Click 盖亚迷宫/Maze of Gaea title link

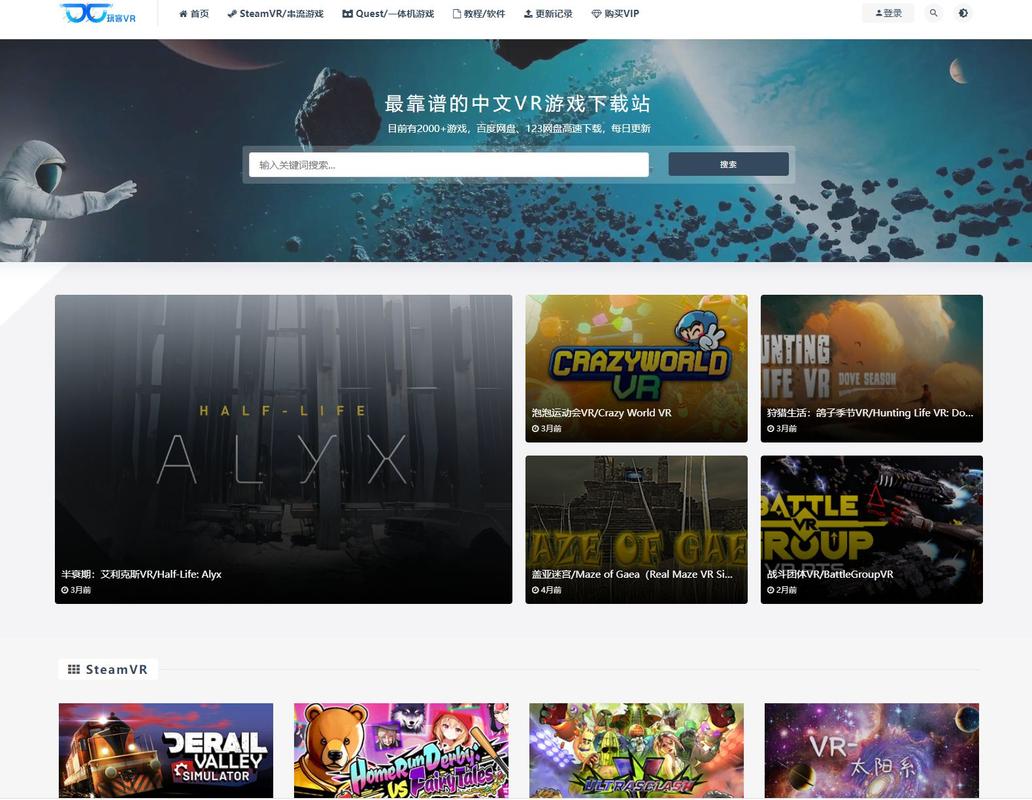click(x=632, y=574)
